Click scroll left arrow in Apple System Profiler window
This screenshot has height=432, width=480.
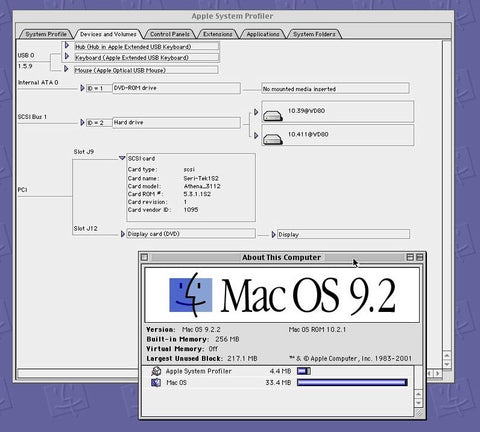pyautogui.click(x=430, y=373)
